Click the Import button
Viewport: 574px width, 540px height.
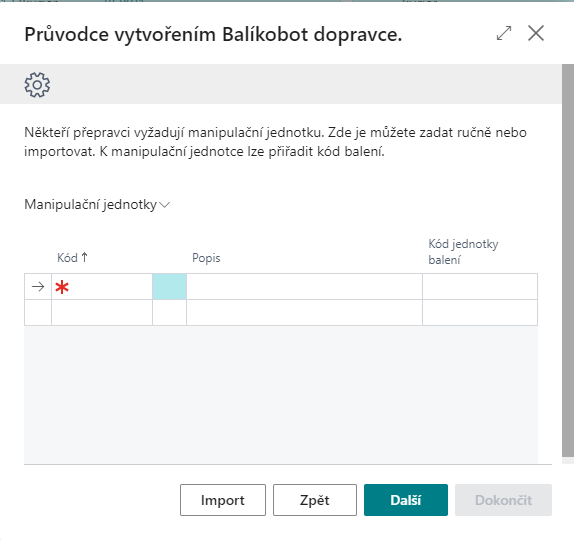tap(223, 500)
